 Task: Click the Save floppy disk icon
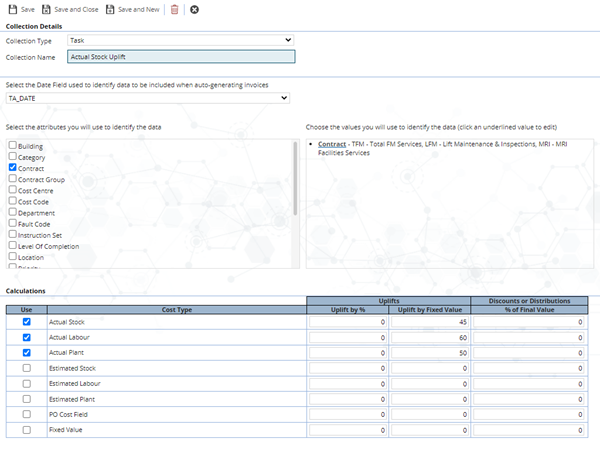(x=12, y=9)
